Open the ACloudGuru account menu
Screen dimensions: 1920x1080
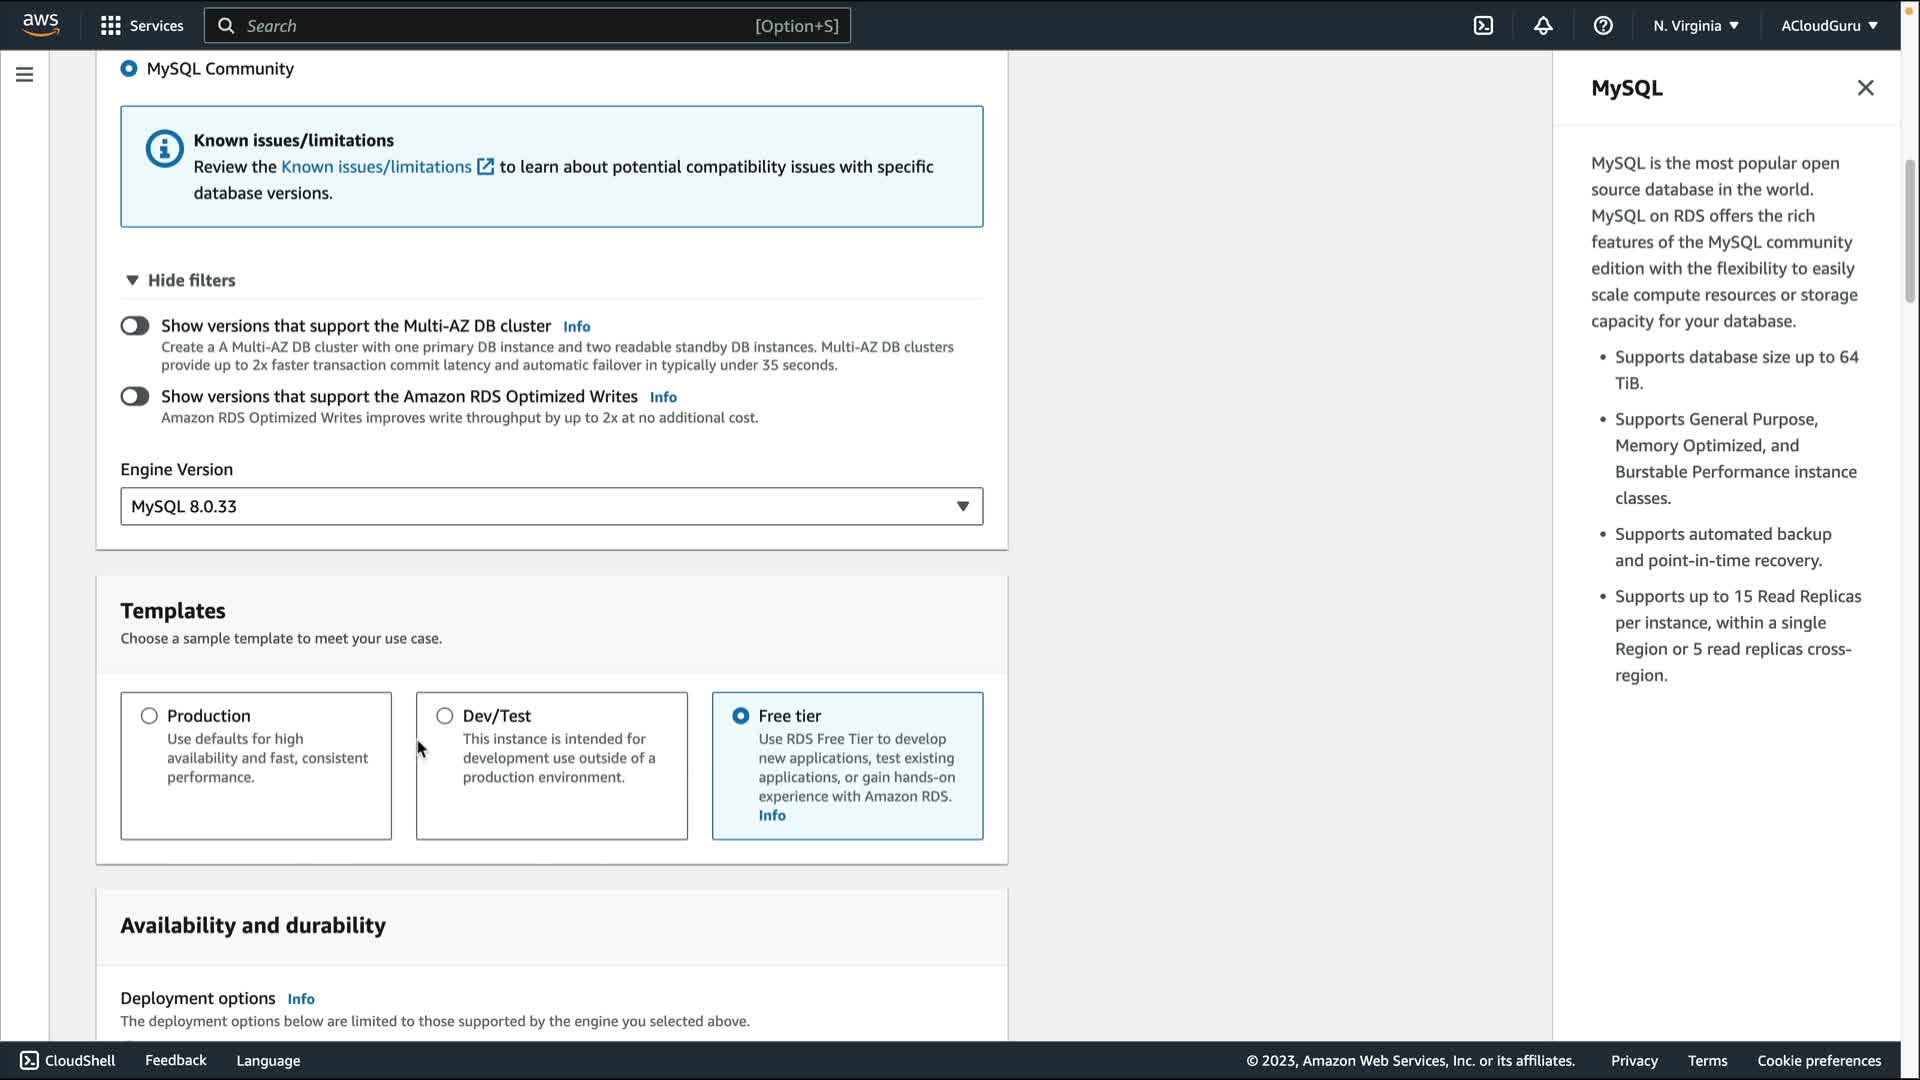(1828, 26)
